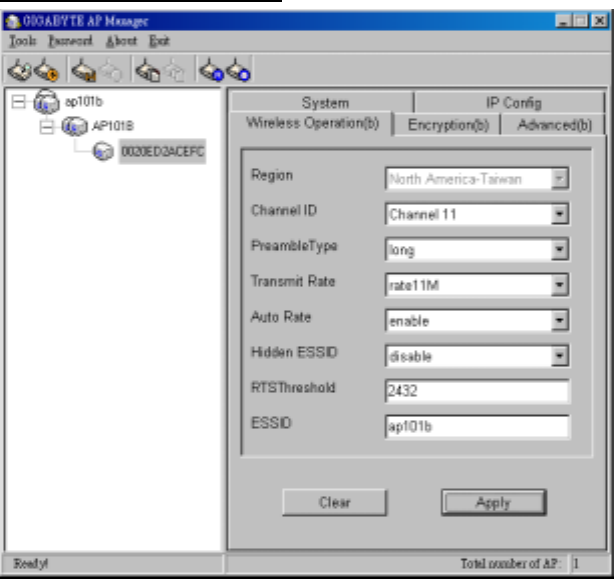Open the Encryption(b) tab
The image size is (614, 579).
[448, 125]
